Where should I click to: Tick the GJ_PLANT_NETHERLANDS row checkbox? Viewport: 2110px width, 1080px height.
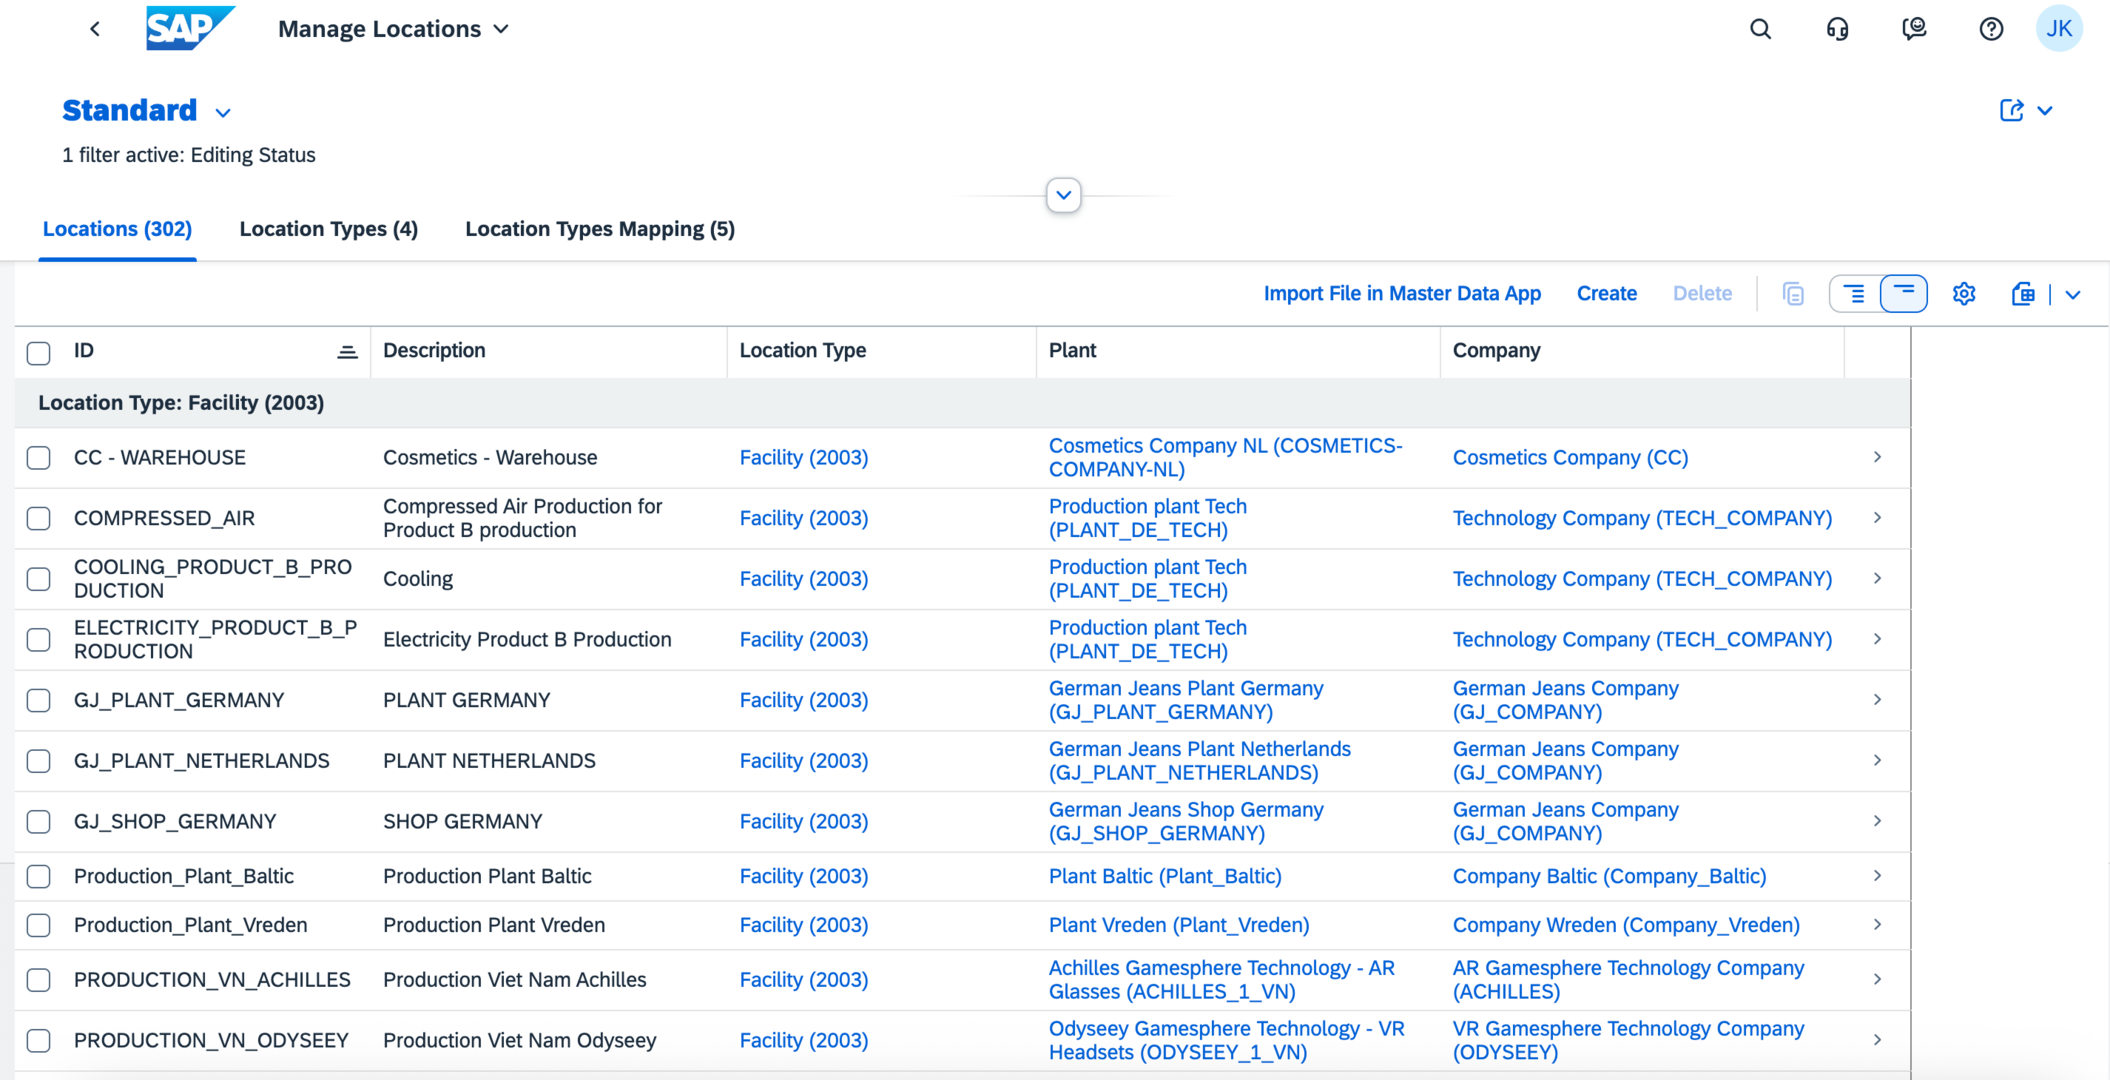click(39, 761)
